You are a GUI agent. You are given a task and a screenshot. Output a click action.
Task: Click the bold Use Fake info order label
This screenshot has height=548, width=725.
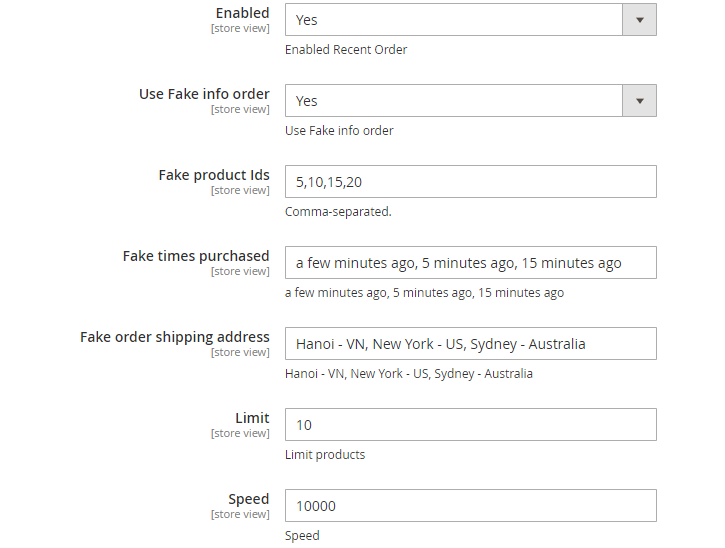coord(204,94)
